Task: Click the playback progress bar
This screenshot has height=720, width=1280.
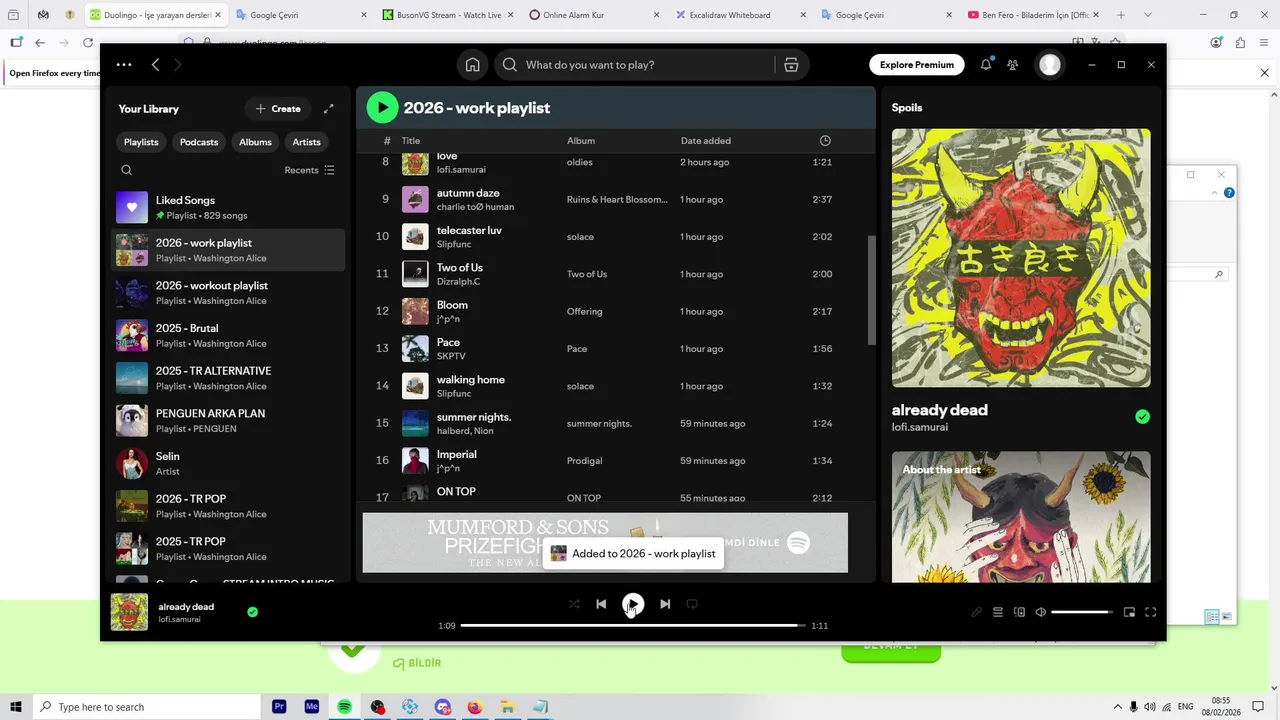Action: click(633, 626)
